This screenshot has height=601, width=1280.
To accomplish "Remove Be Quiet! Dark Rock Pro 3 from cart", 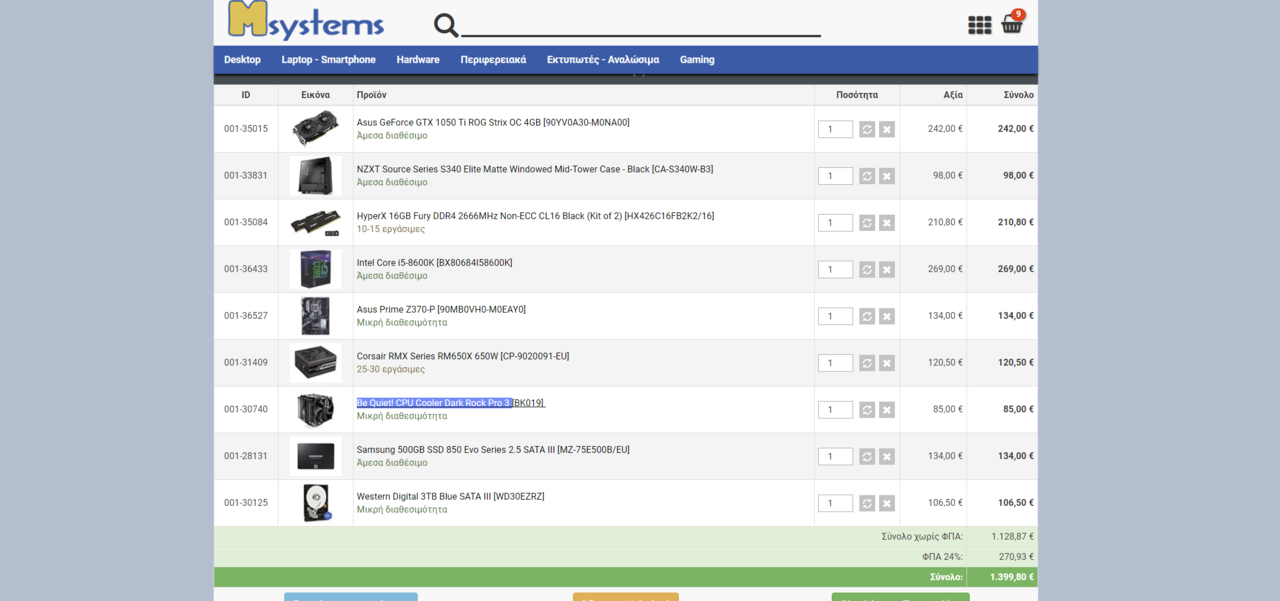I will coord(887,410).
